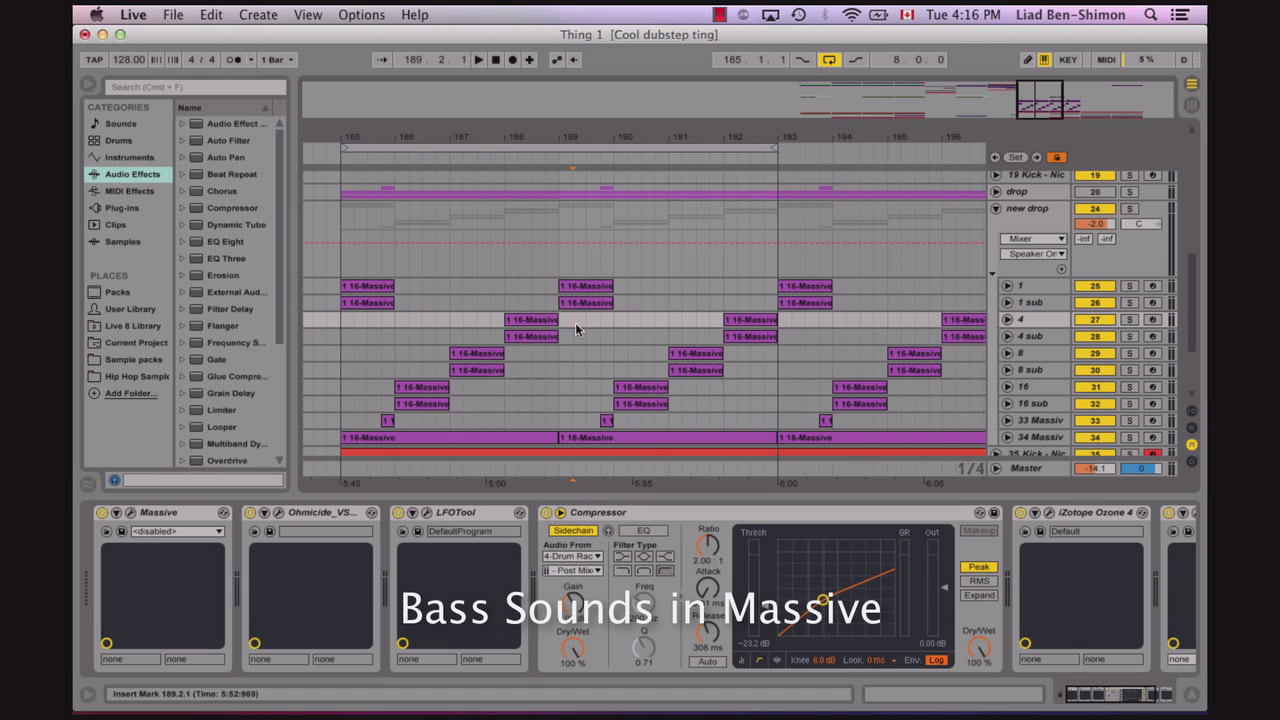Open the File menu
Image resolution: width=1280 pixels, height=720 pixels.
tap(173, 15)
